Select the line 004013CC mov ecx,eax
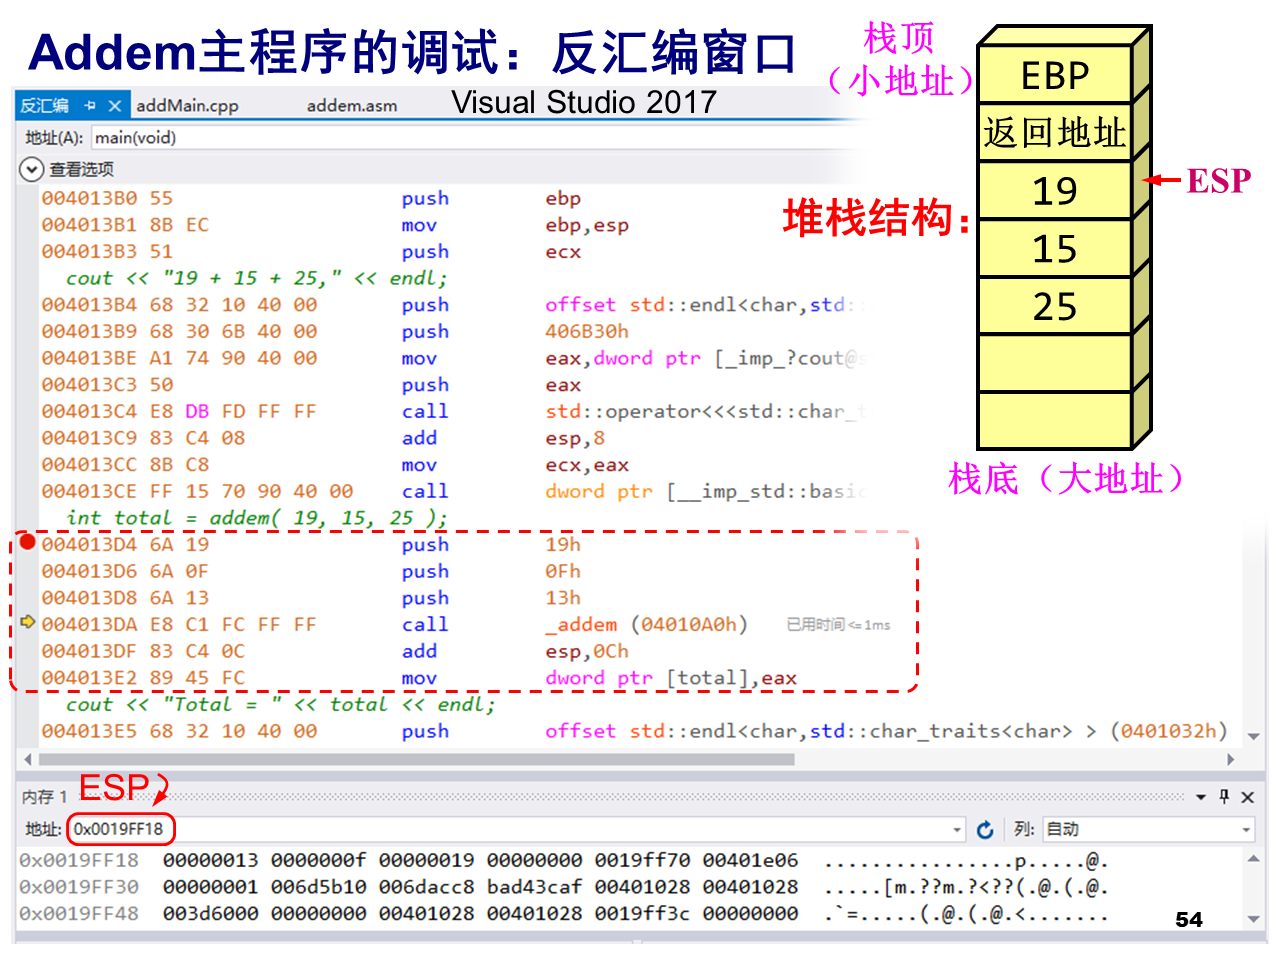 [335, 465]
